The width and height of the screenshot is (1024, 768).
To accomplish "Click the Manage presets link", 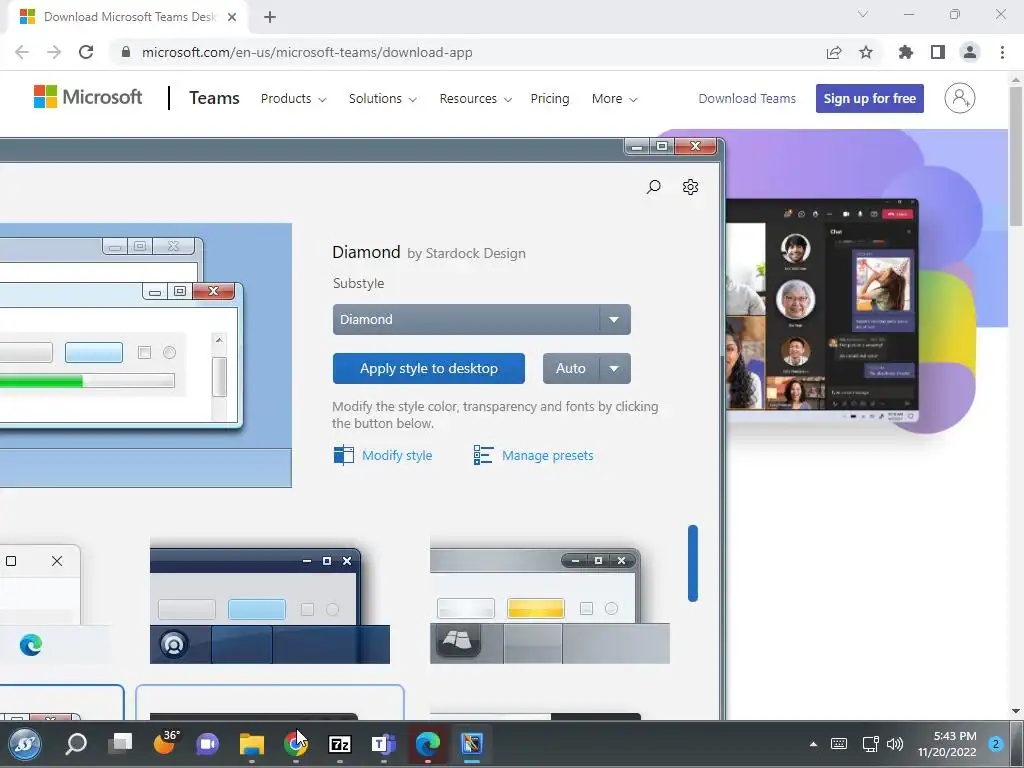I will tap(547, 455).
